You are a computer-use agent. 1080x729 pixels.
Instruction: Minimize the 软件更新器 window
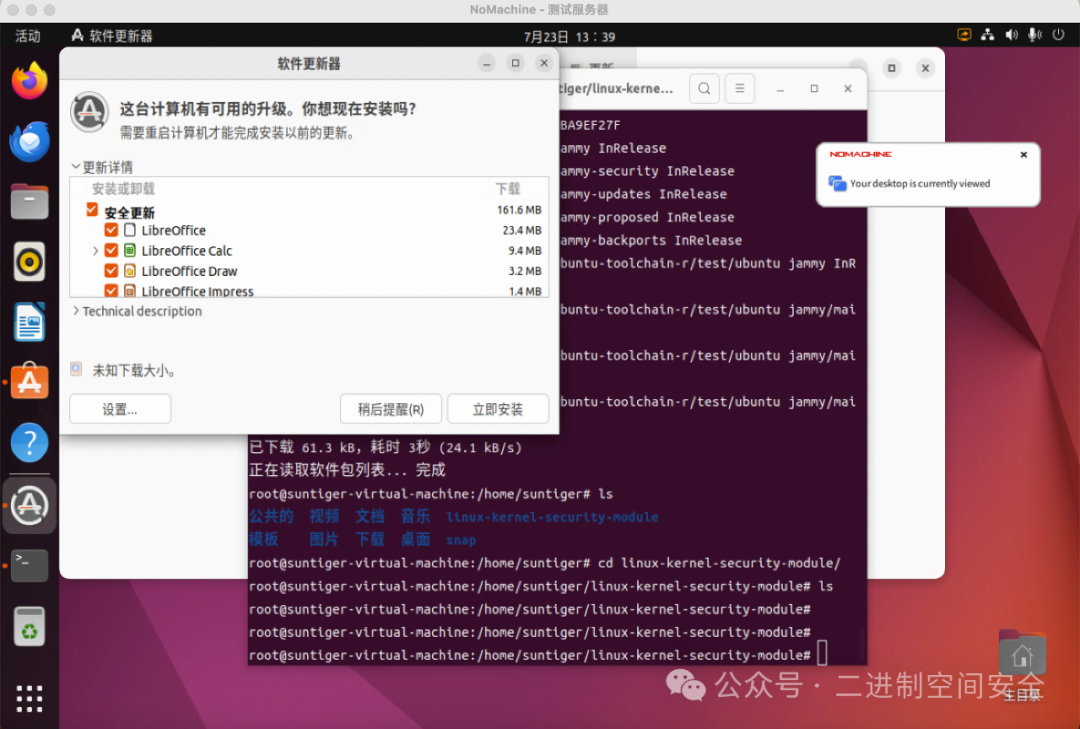pyautogui.click(x=486, y=63)
